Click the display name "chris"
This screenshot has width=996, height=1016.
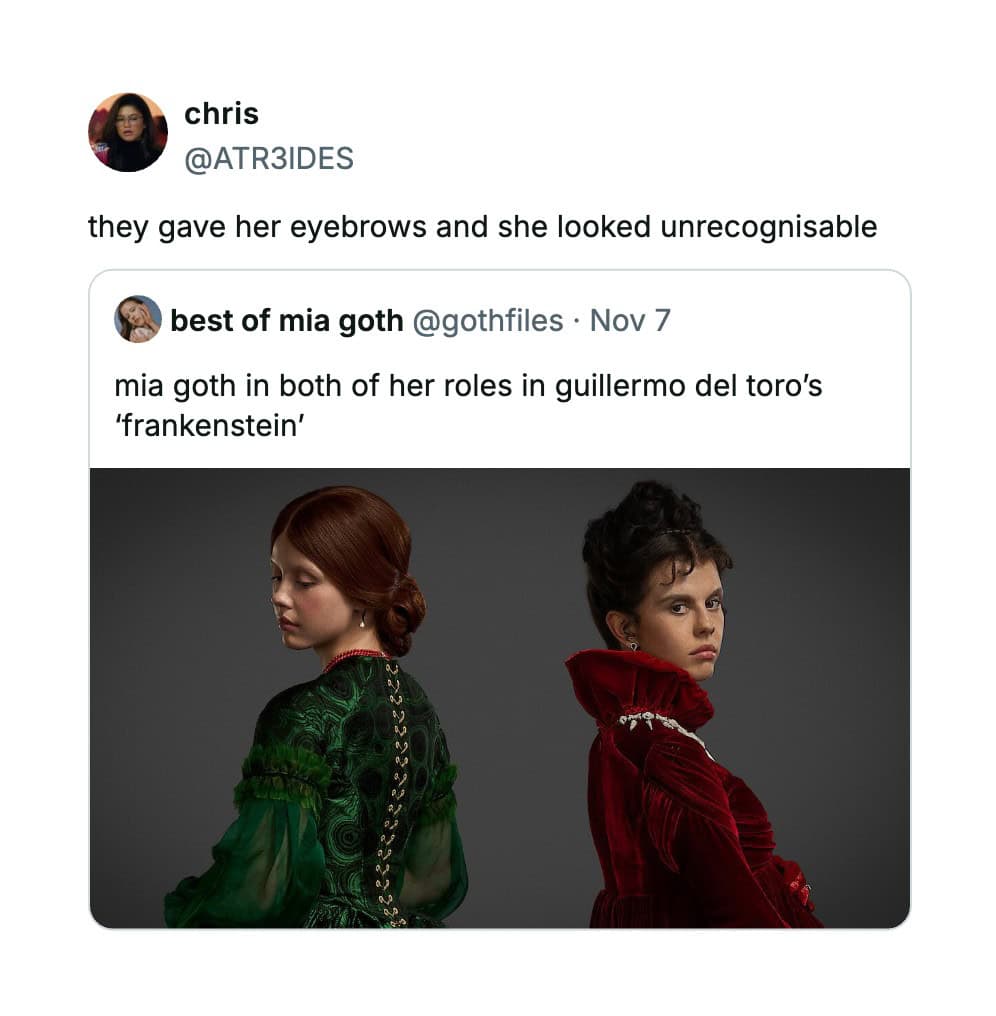click(x=222, y=114)
